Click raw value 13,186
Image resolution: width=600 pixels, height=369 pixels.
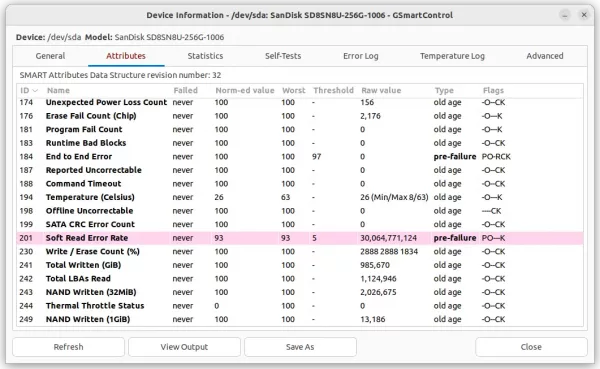click(373, 319)
